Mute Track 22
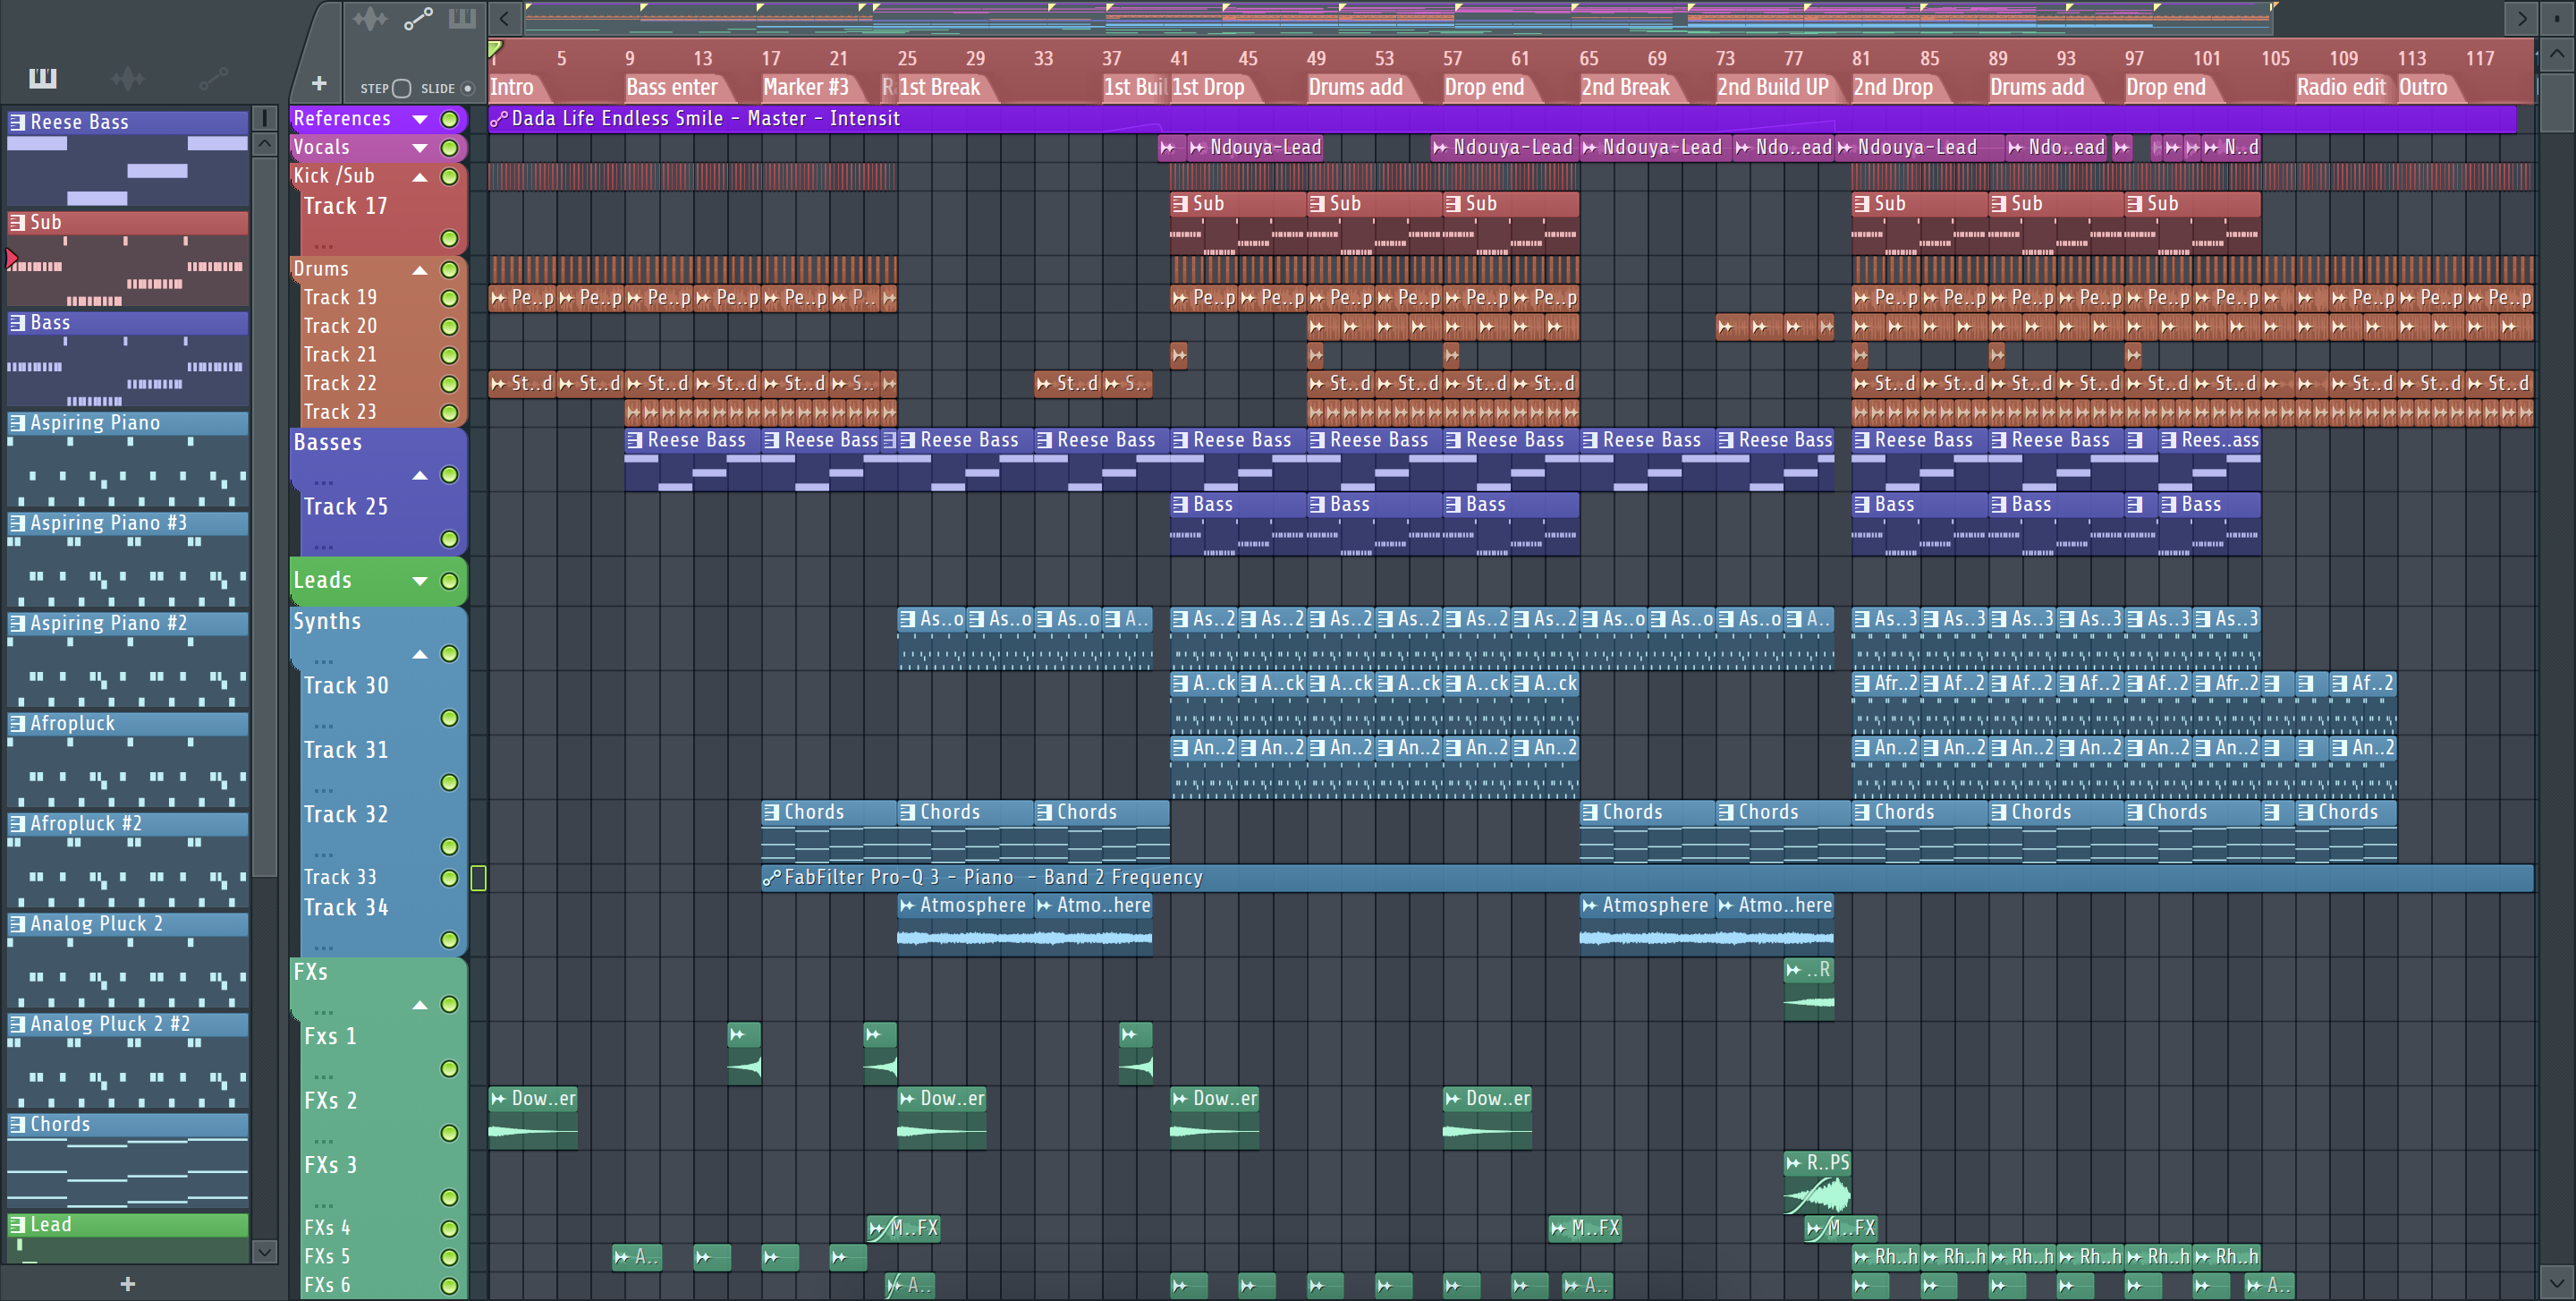The width and height of the screenshot is (2576, 1301). pos(450,384)
